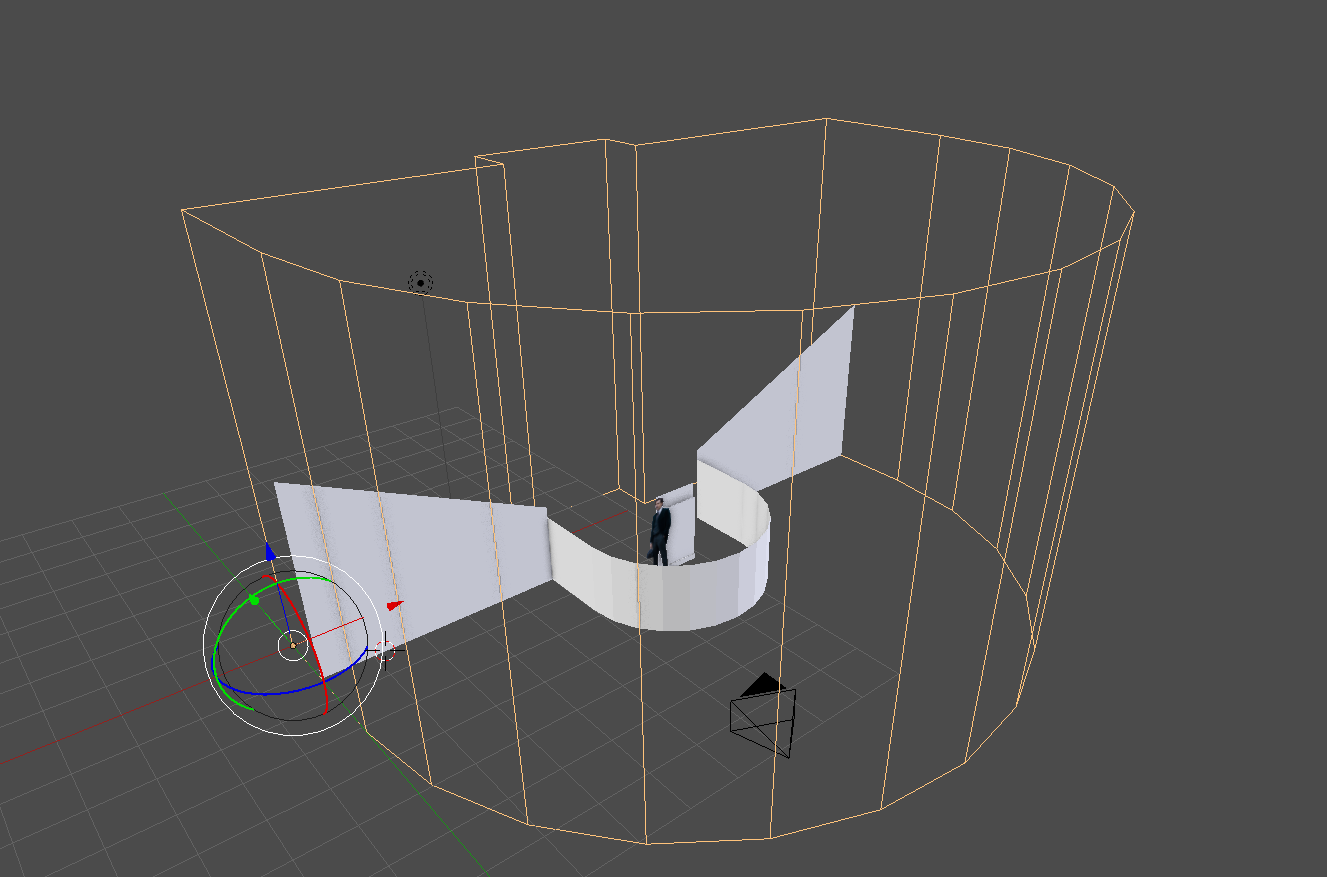The width and height of the screenshot is (1327, 877).
Task: Select the lamp object with dashed circle
Action: (421, 282)
